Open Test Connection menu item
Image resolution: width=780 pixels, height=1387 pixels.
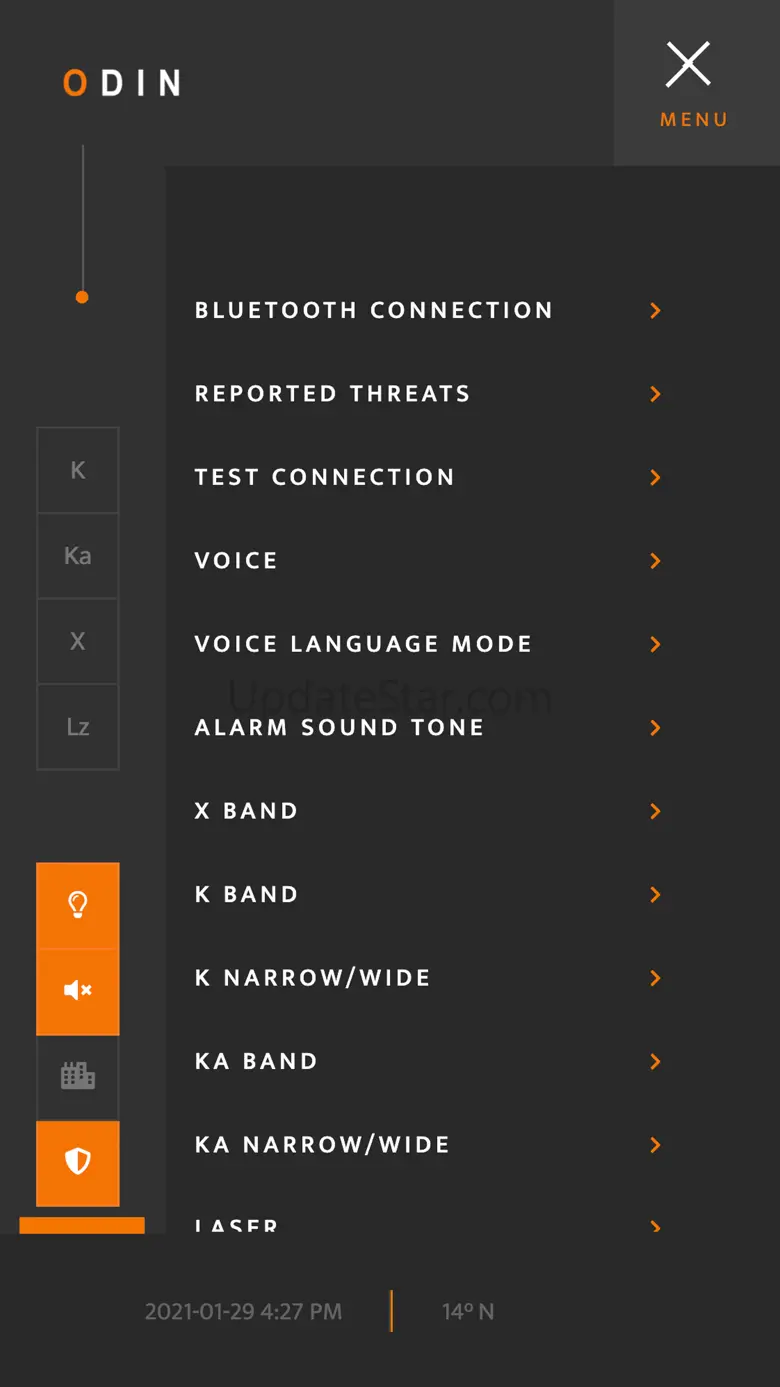pos(325,477)
